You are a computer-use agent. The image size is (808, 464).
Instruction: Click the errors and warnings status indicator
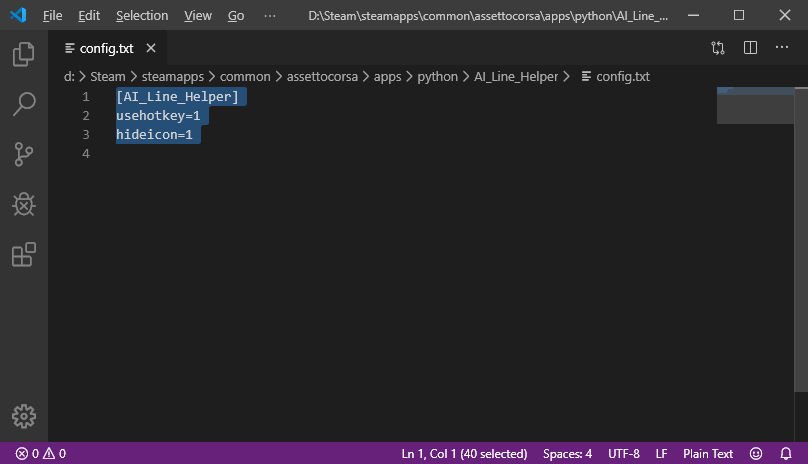[x=41, y=453]
